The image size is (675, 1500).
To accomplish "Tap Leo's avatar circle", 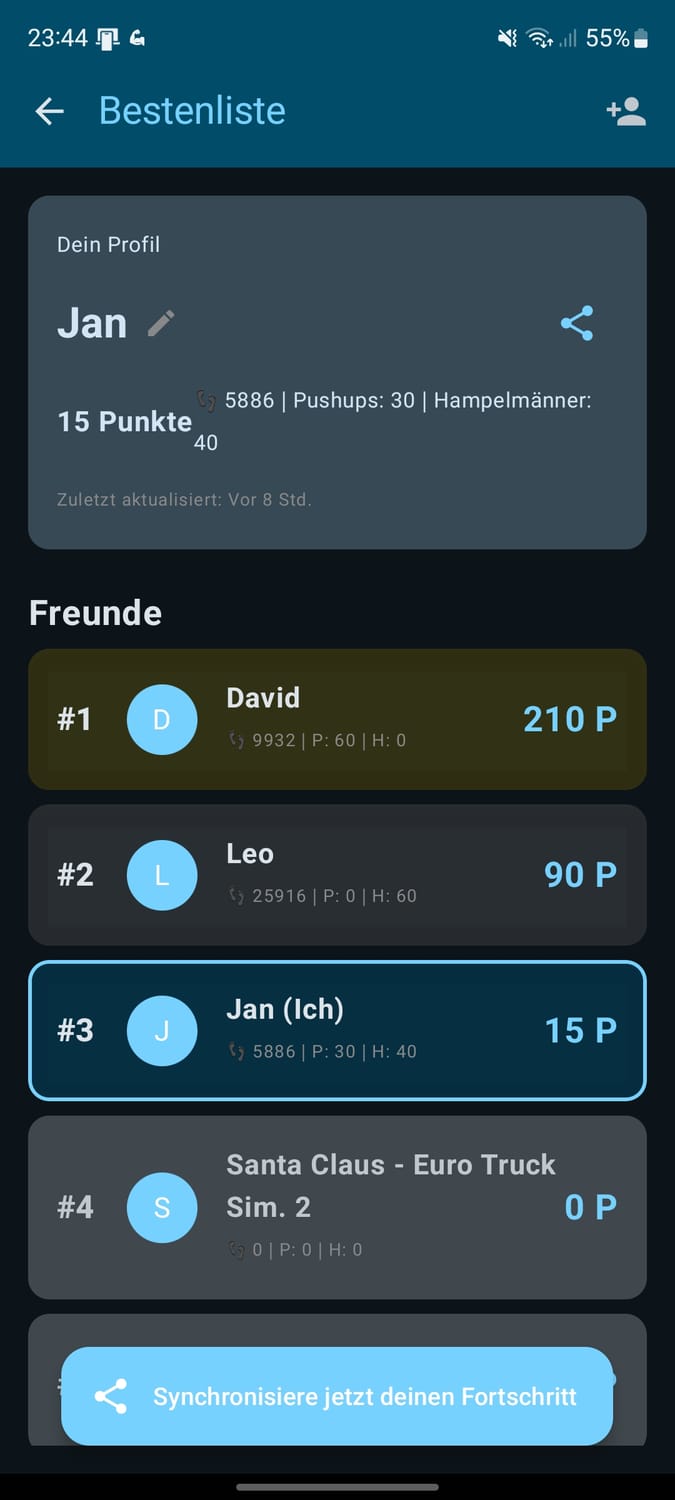I will (162, 875).
